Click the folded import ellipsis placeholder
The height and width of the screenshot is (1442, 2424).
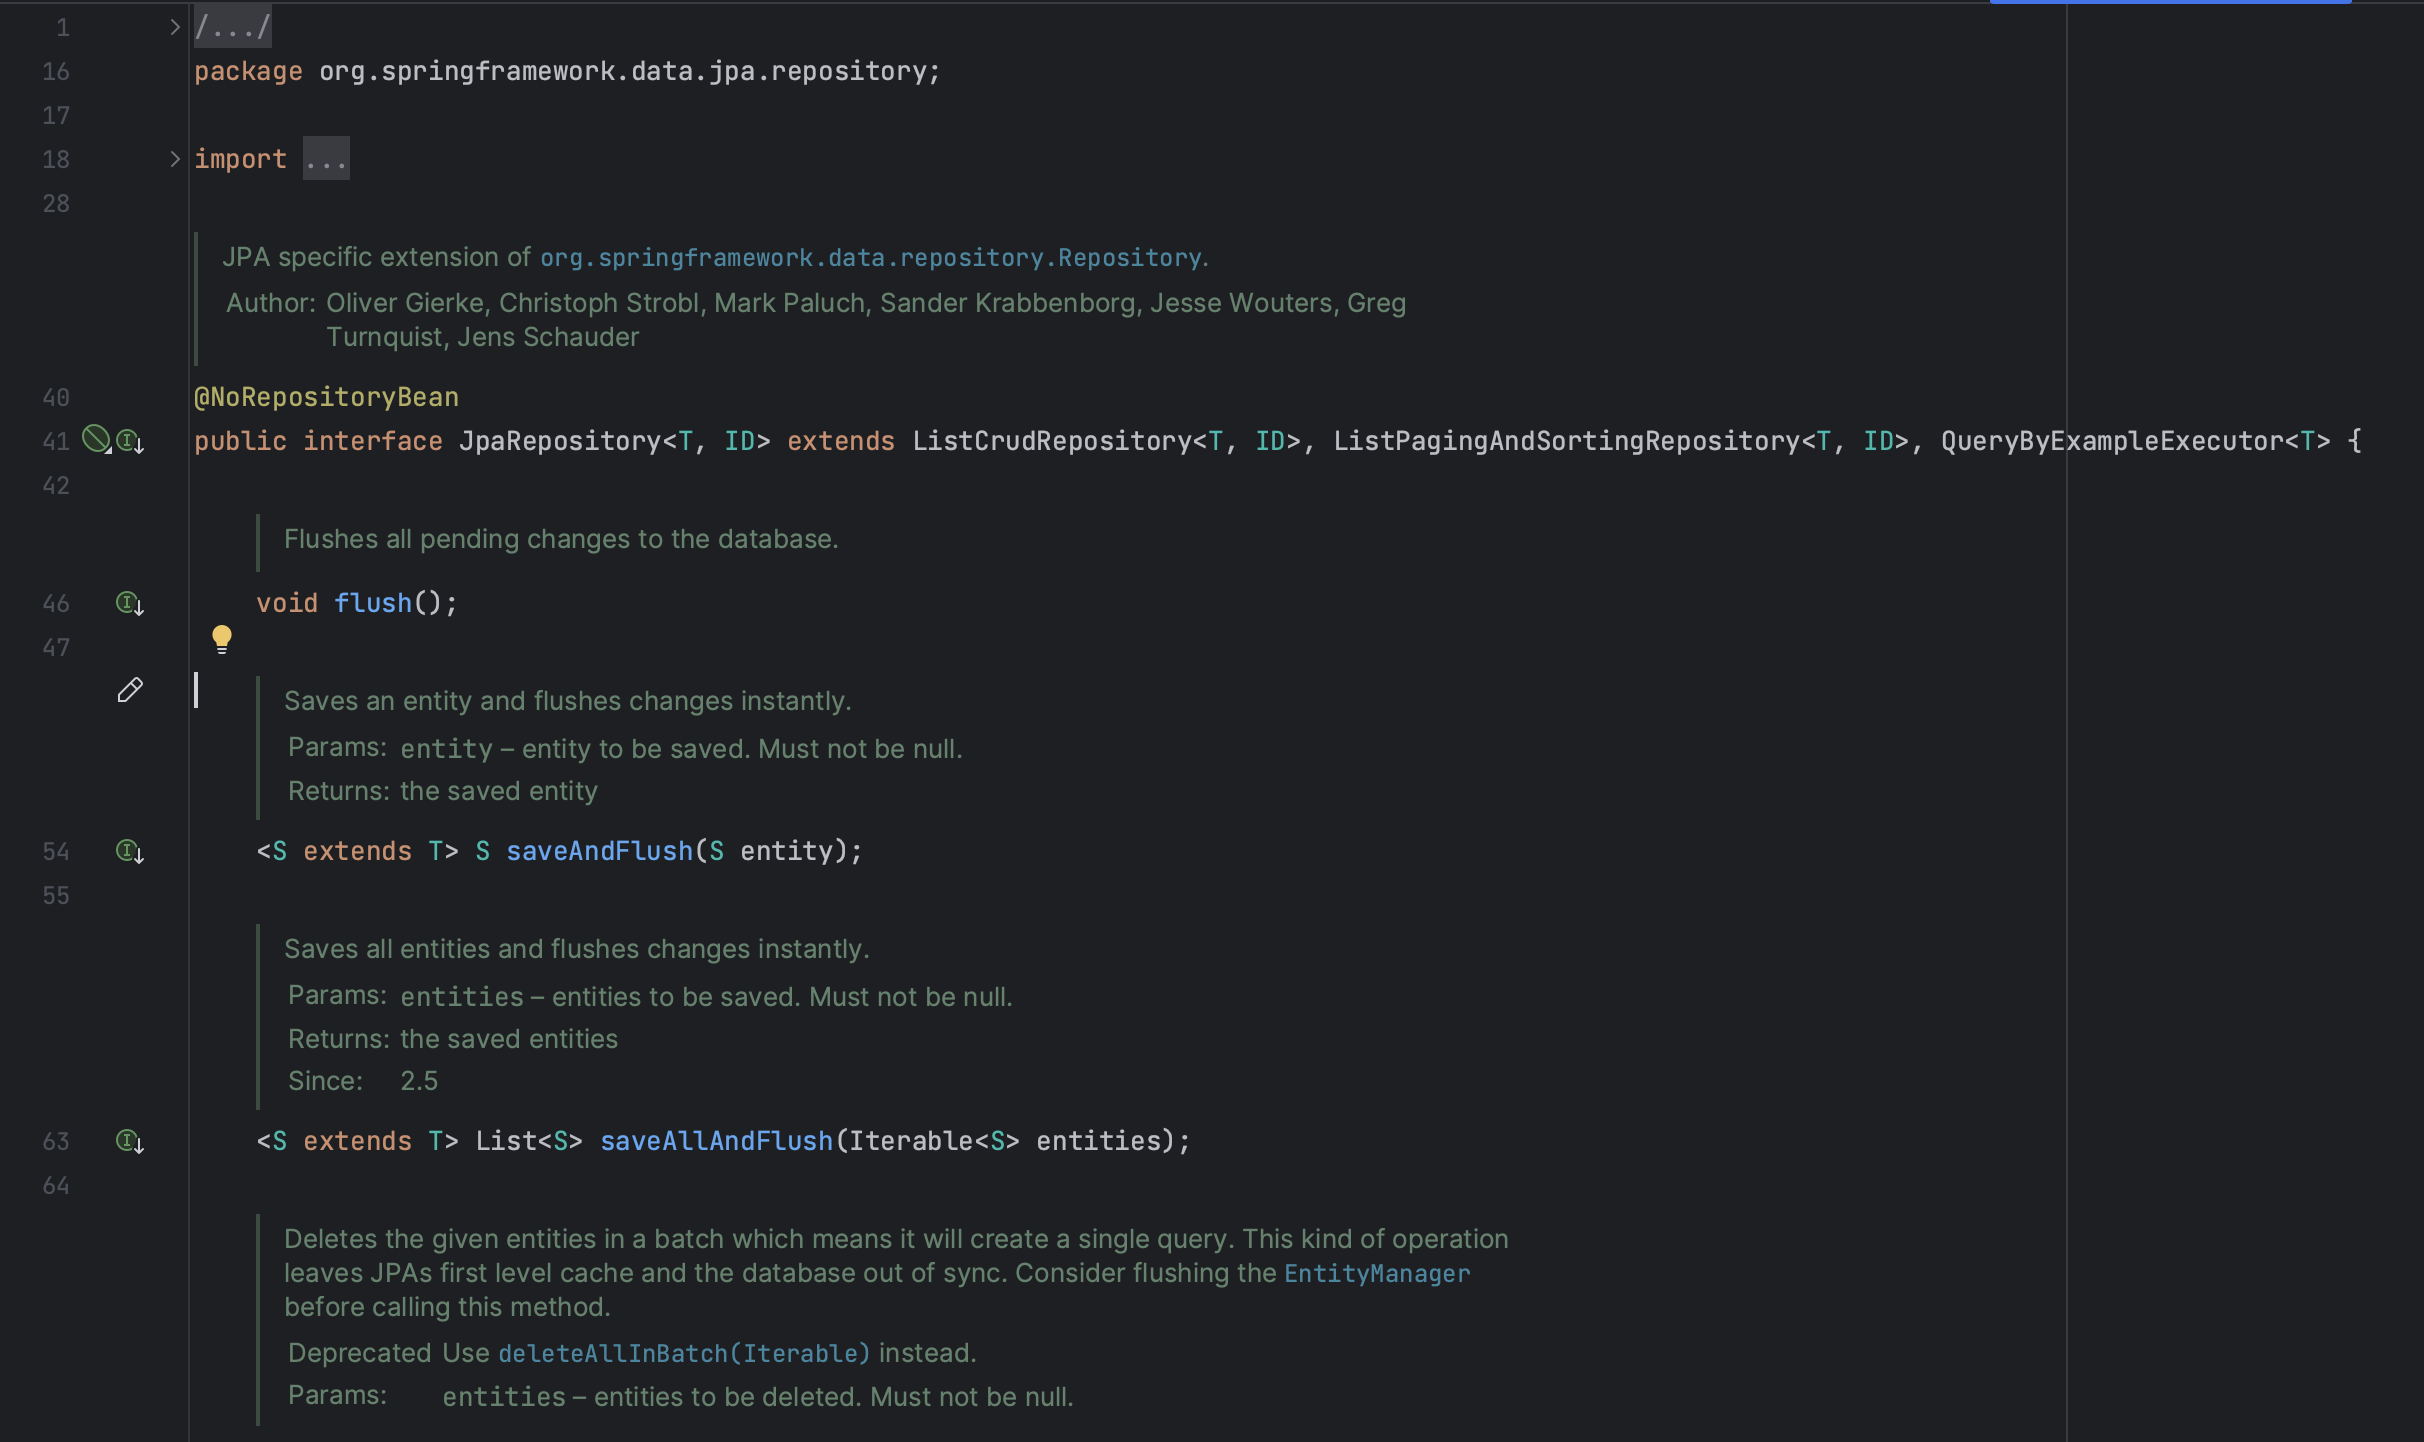point(326,159)
